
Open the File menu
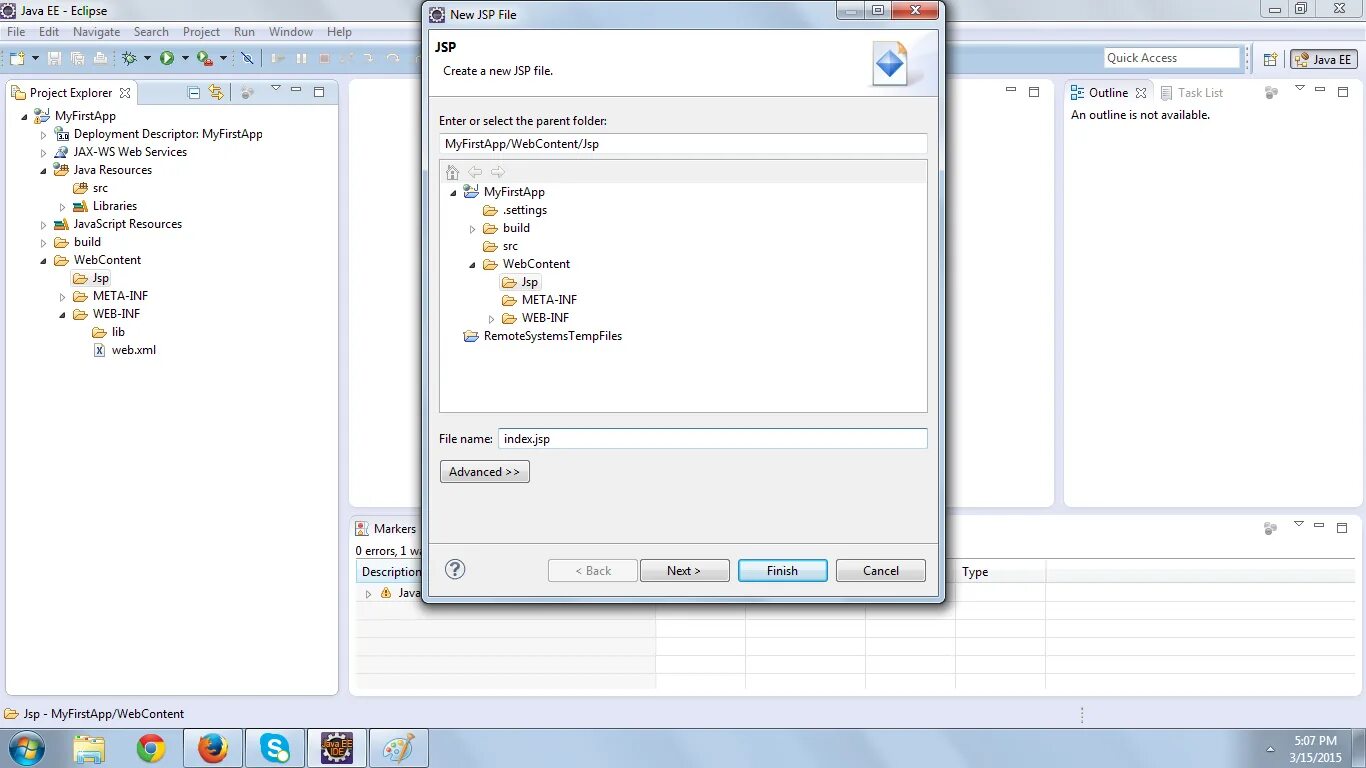click(17, 32)
